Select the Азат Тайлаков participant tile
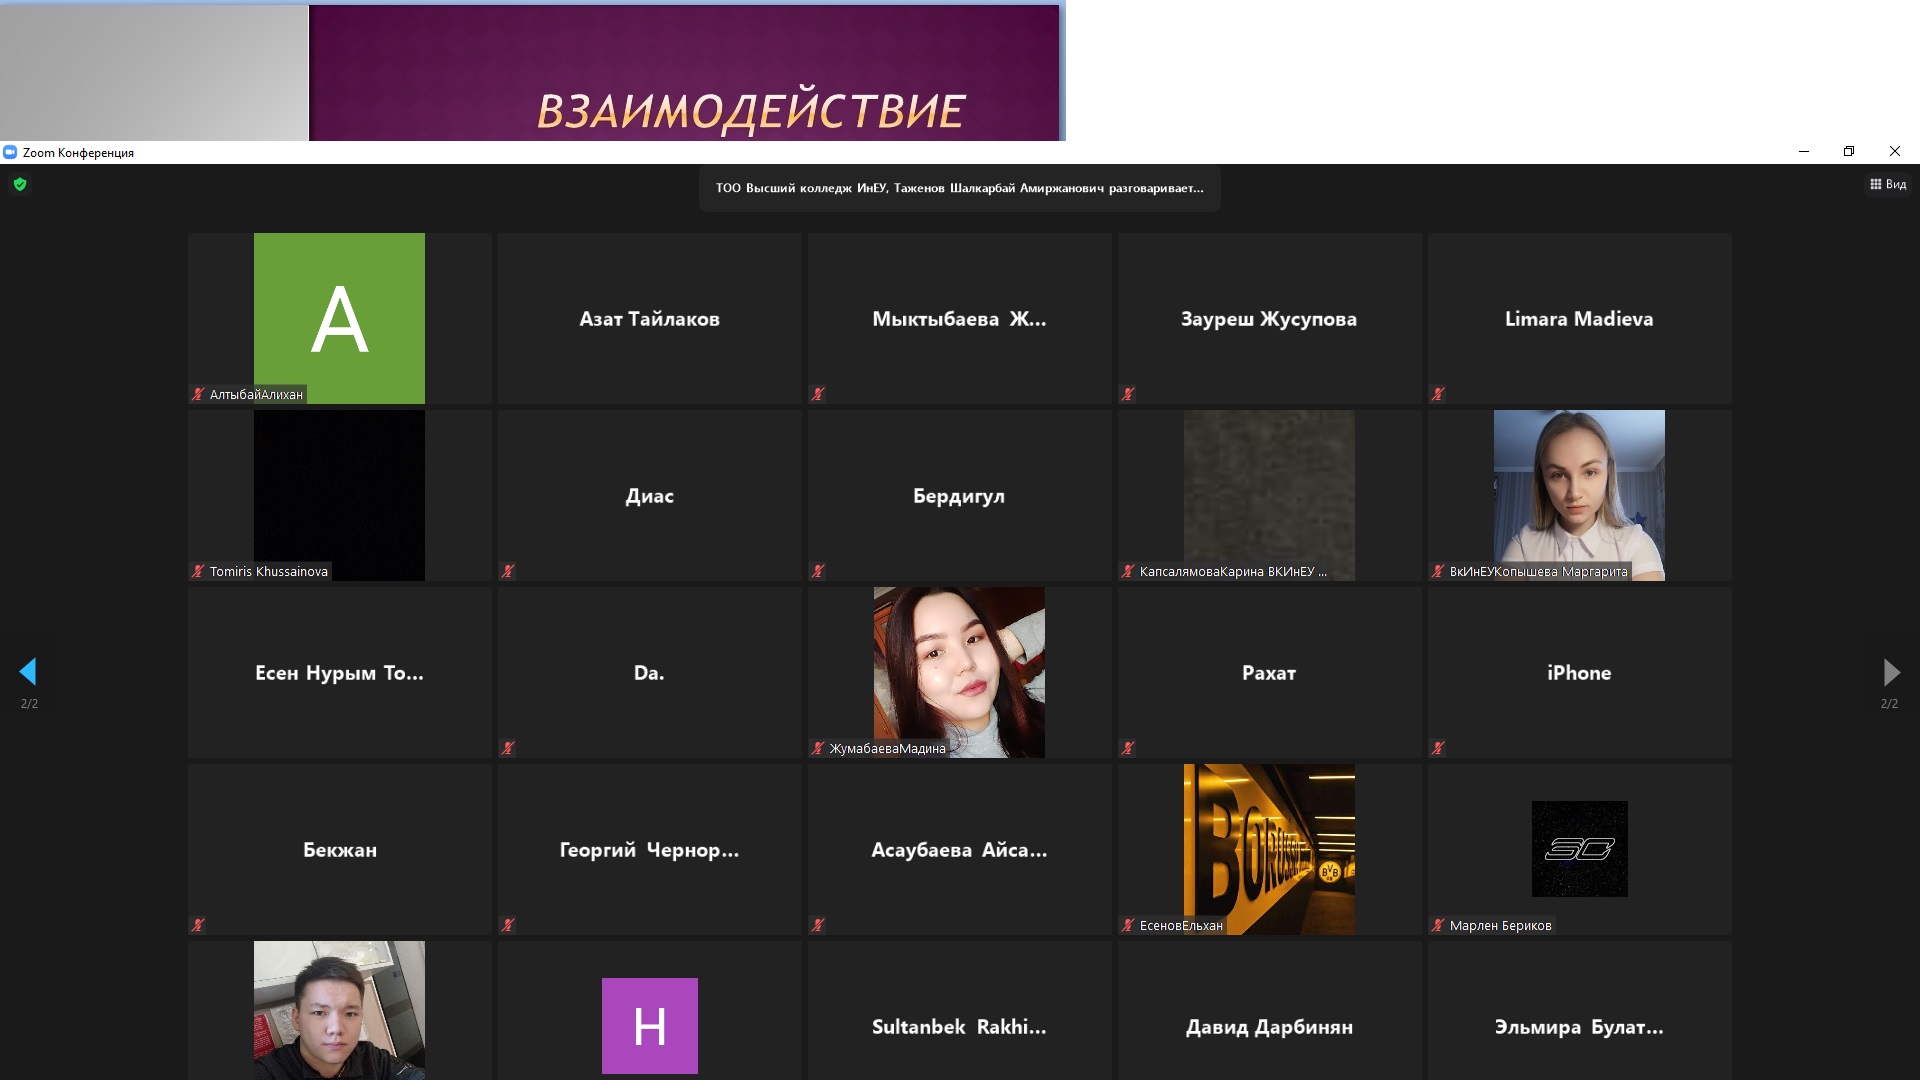The height and width of the screenshot is (1080, 1920). [649, 318]
